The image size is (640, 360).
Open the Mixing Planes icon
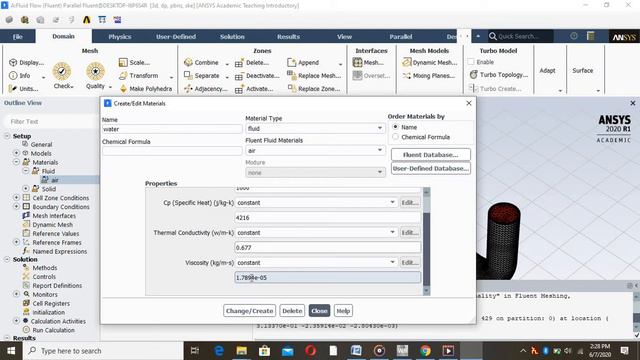407,76
